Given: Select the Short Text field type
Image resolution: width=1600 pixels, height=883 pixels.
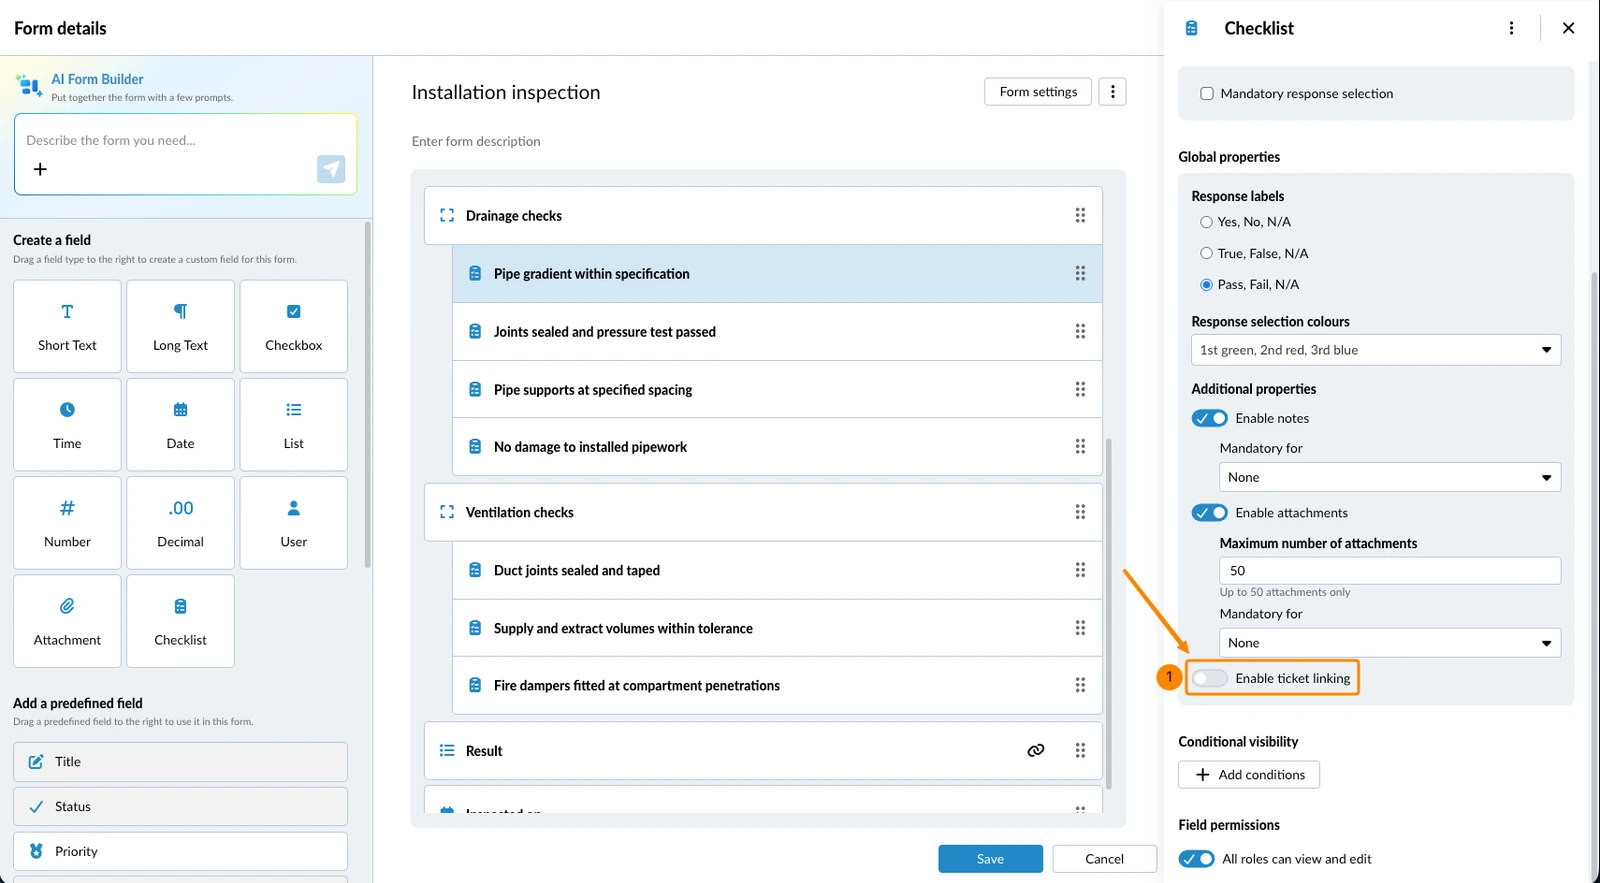Looking at the screenshot, I should [x=67, y=327].
